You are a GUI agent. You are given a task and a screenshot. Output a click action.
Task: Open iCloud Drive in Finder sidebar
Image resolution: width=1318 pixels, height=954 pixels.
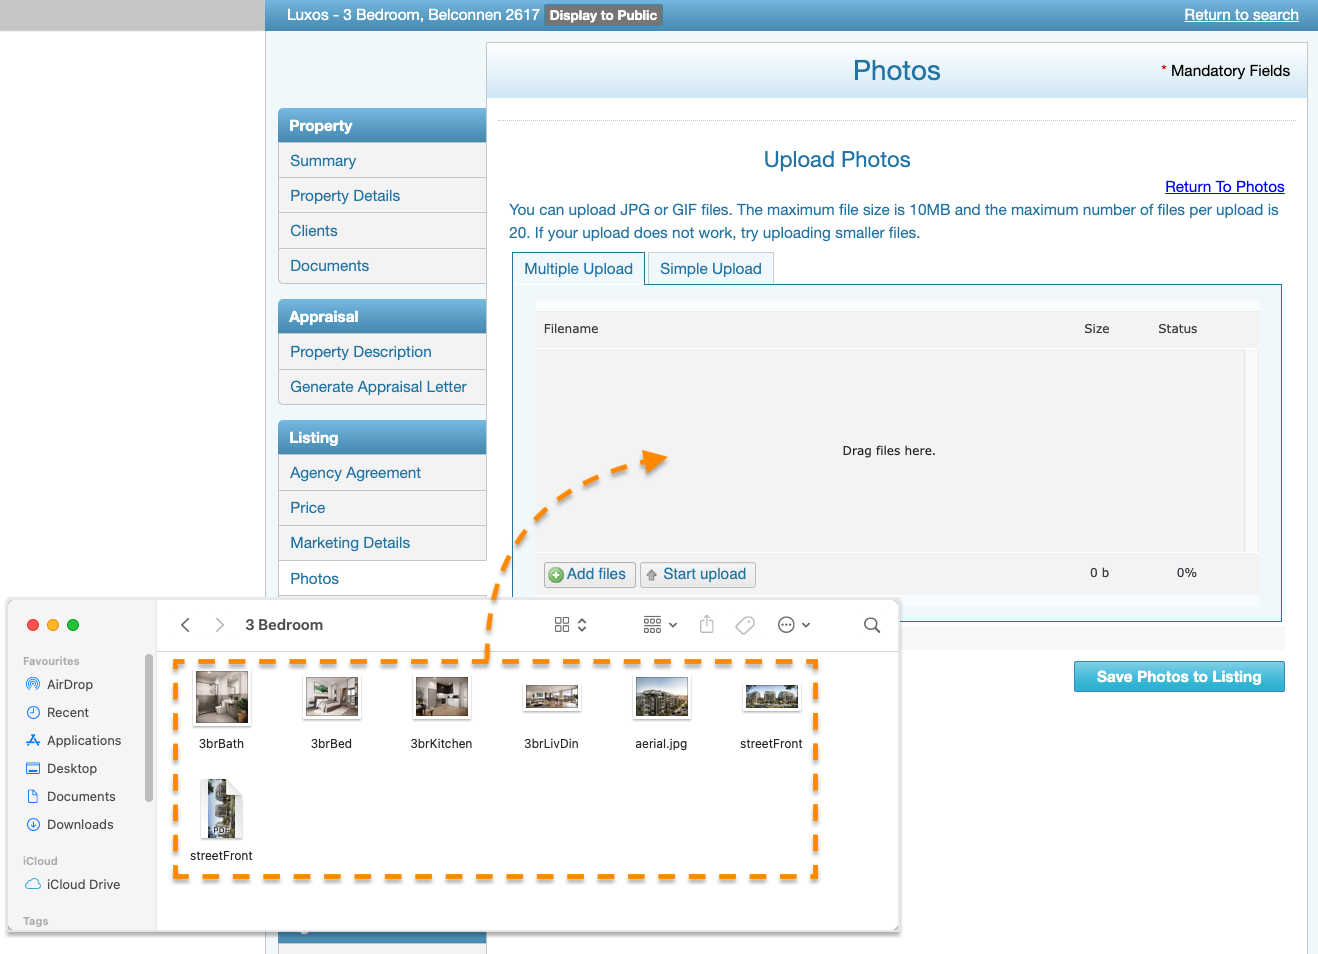click(83, 885)
